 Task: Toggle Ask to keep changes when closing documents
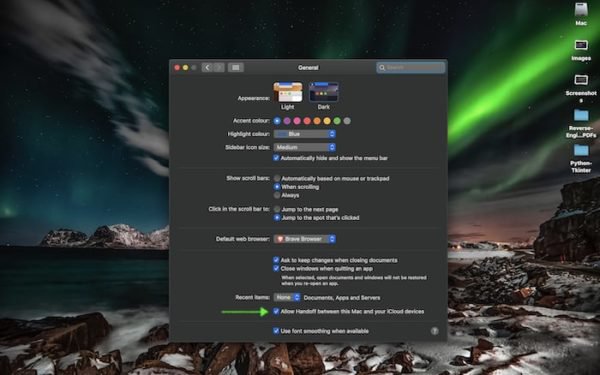point(276,260)
